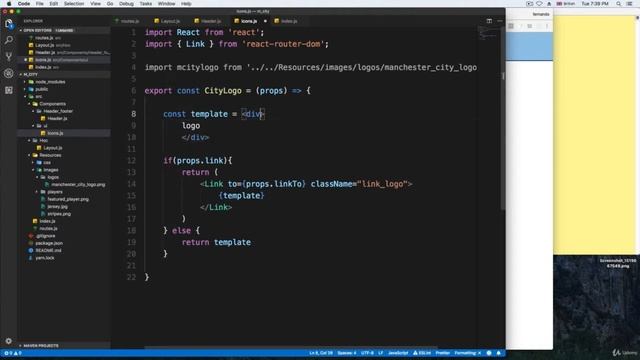The width and height of the screenshot is (640, 360).
Task: Click the Prettier status item
Action: [x=442, y=353]
